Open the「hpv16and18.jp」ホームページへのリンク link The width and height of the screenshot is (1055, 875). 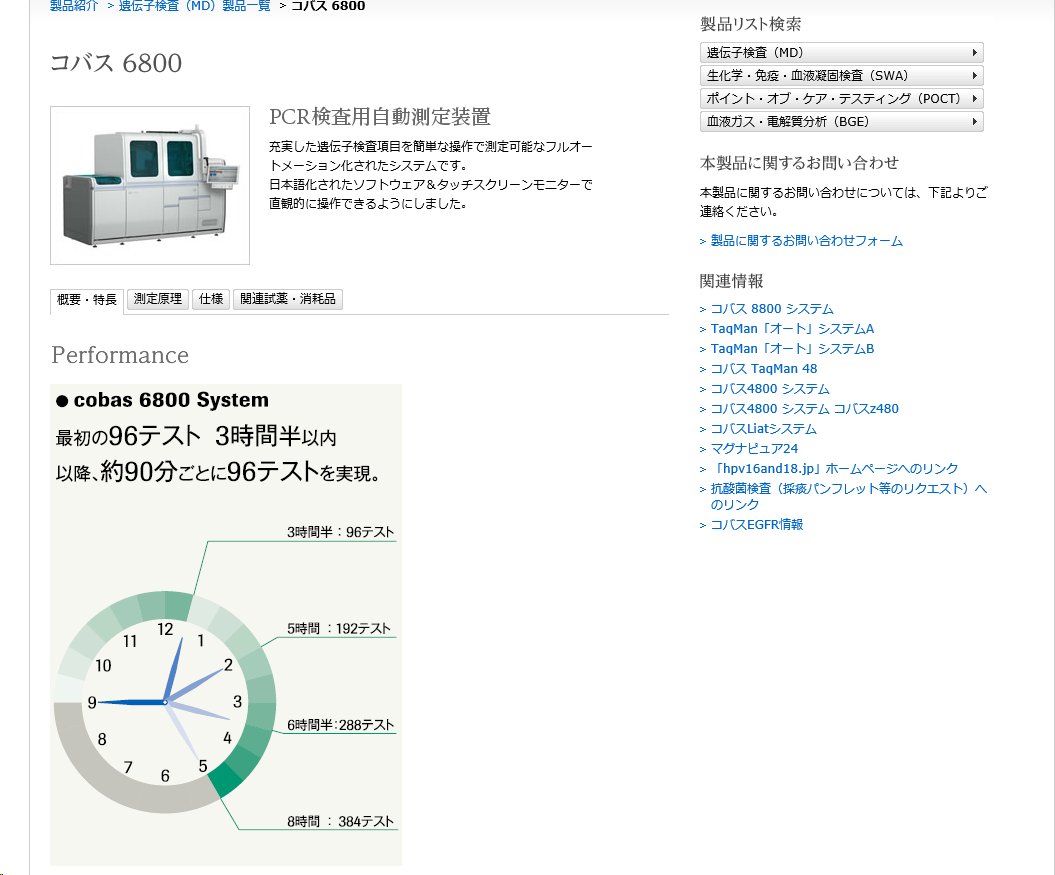[834, 468]
